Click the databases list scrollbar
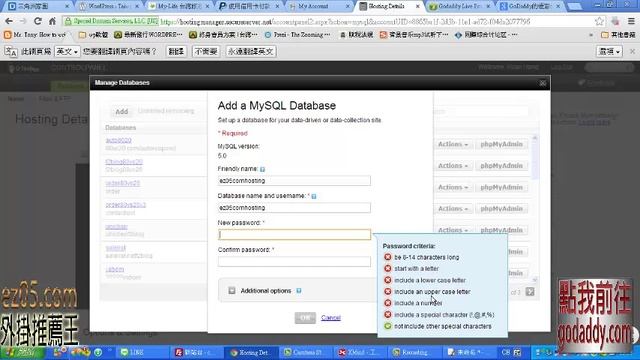 pyautogui.click(x=535, y=208)
